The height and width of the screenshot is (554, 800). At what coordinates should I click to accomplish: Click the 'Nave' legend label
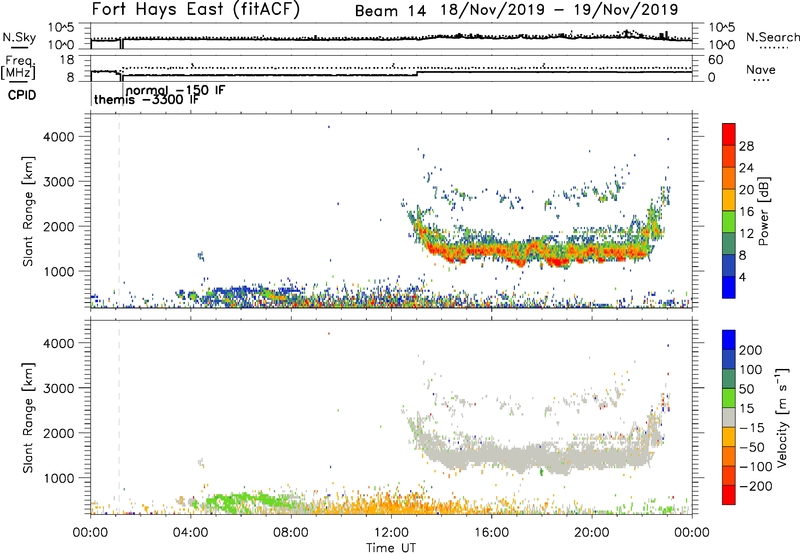click(761, 69)
